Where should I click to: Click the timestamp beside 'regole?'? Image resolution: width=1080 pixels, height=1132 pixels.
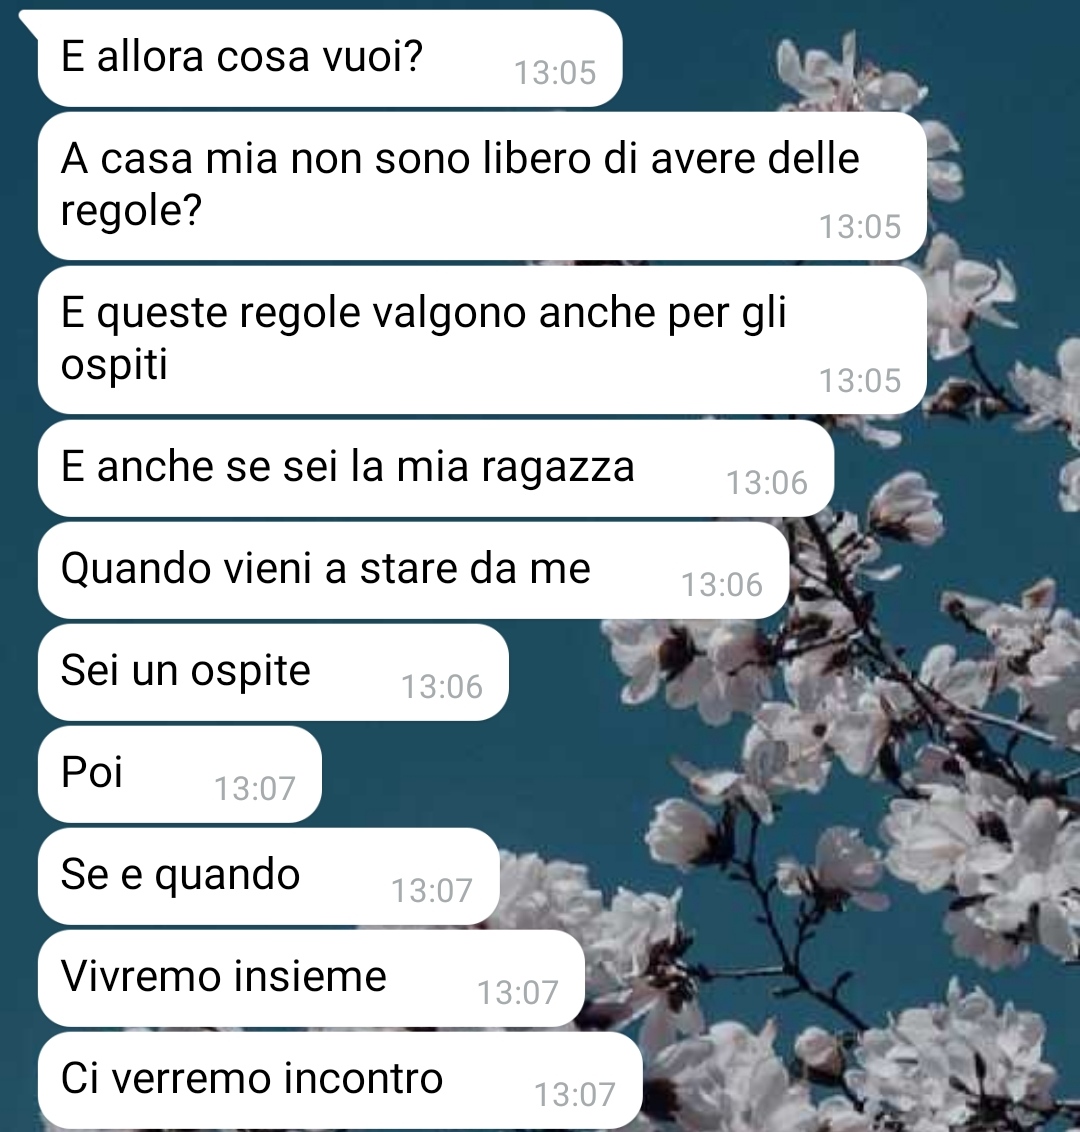click(x=860, y=227)
